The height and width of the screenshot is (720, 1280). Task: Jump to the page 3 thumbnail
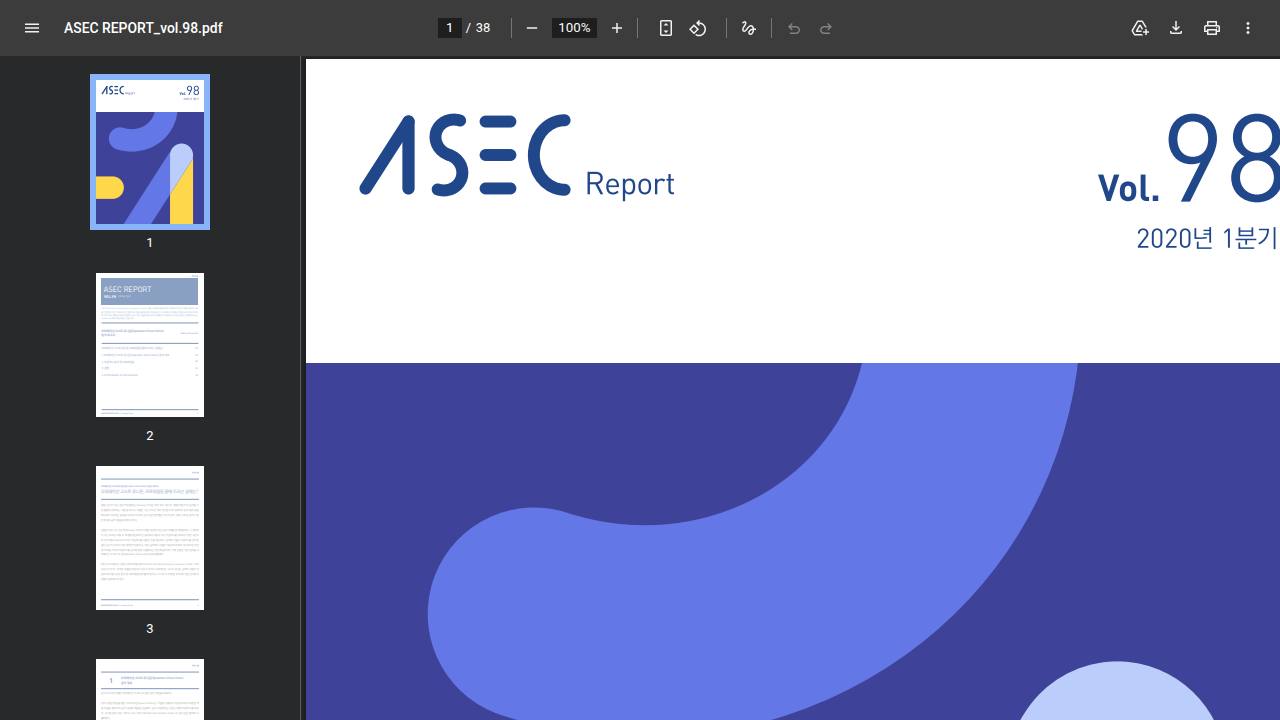pos(150,538)
